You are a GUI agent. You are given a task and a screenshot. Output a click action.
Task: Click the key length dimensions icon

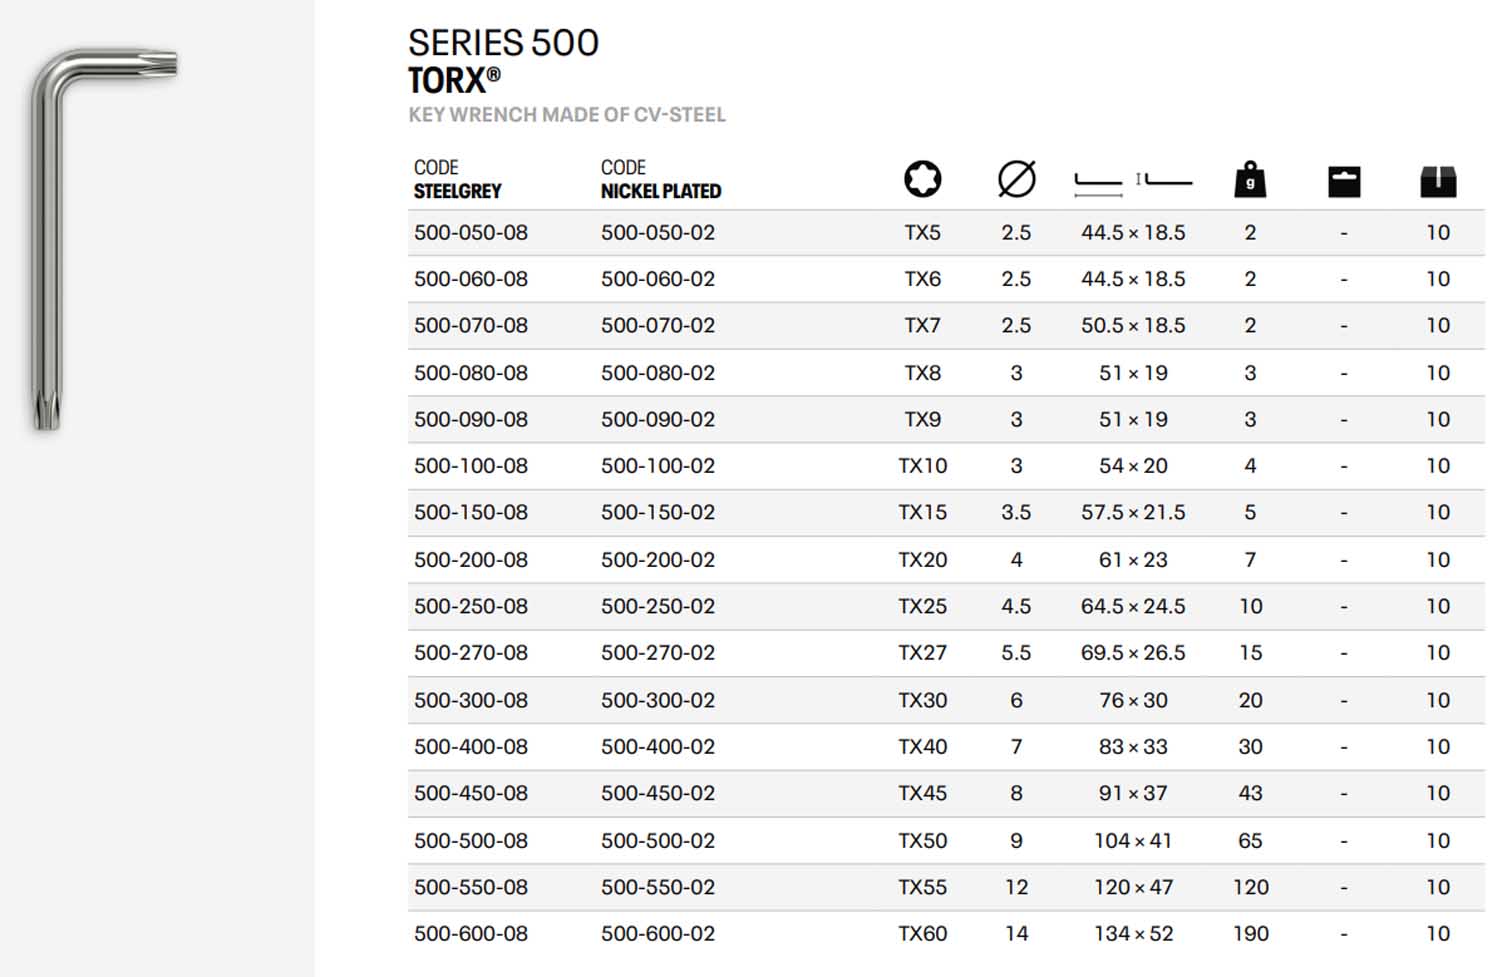[x=1132, y=181]
